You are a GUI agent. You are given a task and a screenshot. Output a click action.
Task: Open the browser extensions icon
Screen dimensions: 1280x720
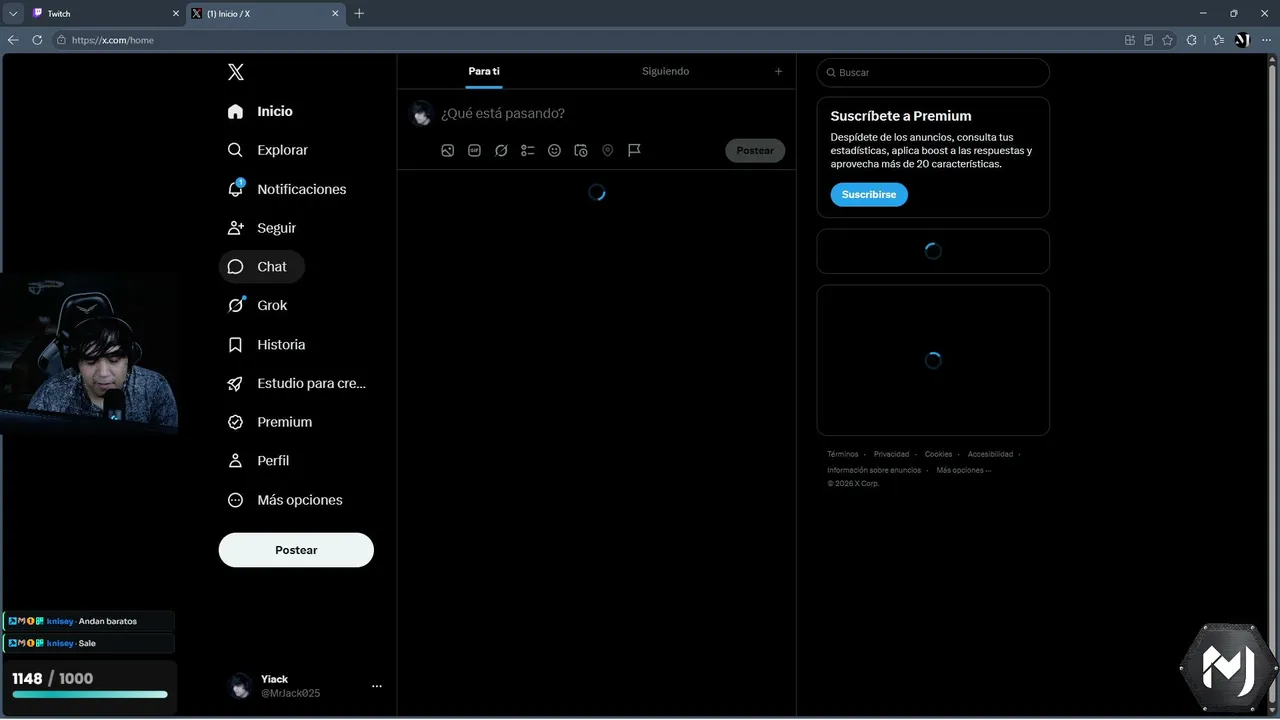pyautogui.click(x=1192, y=40)
